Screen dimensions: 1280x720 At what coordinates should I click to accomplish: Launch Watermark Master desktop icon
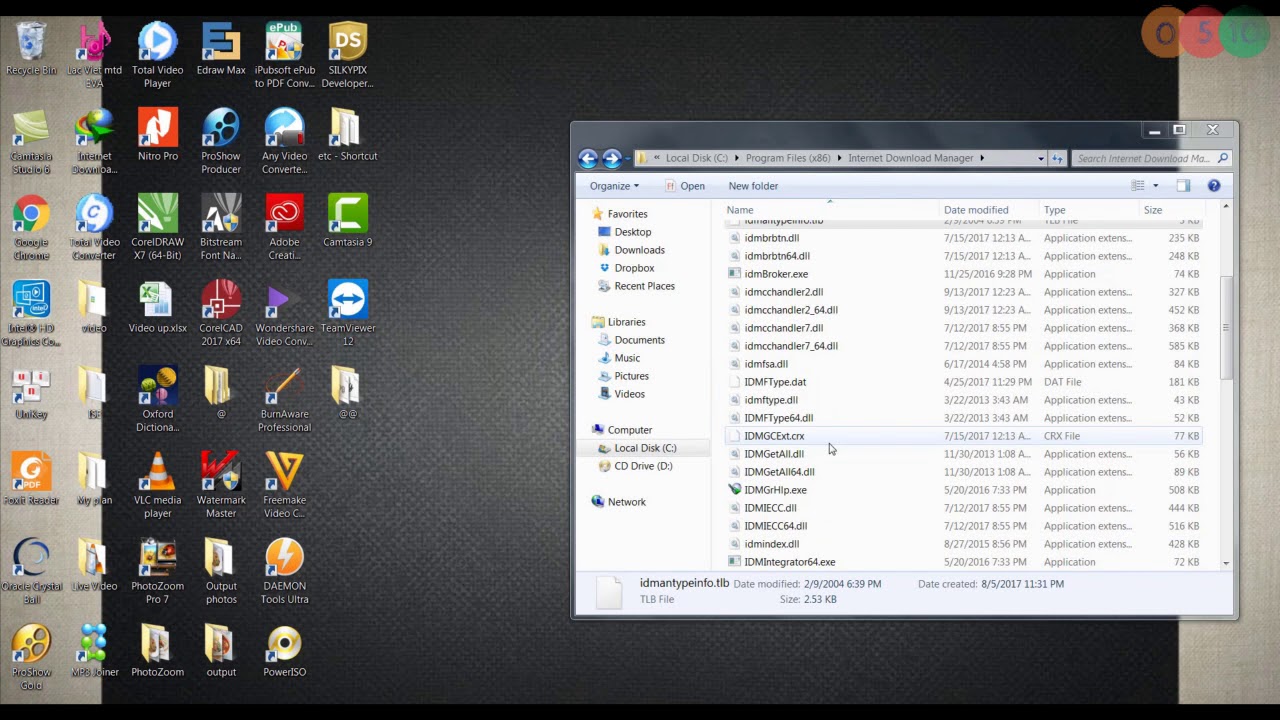[221, 485]
